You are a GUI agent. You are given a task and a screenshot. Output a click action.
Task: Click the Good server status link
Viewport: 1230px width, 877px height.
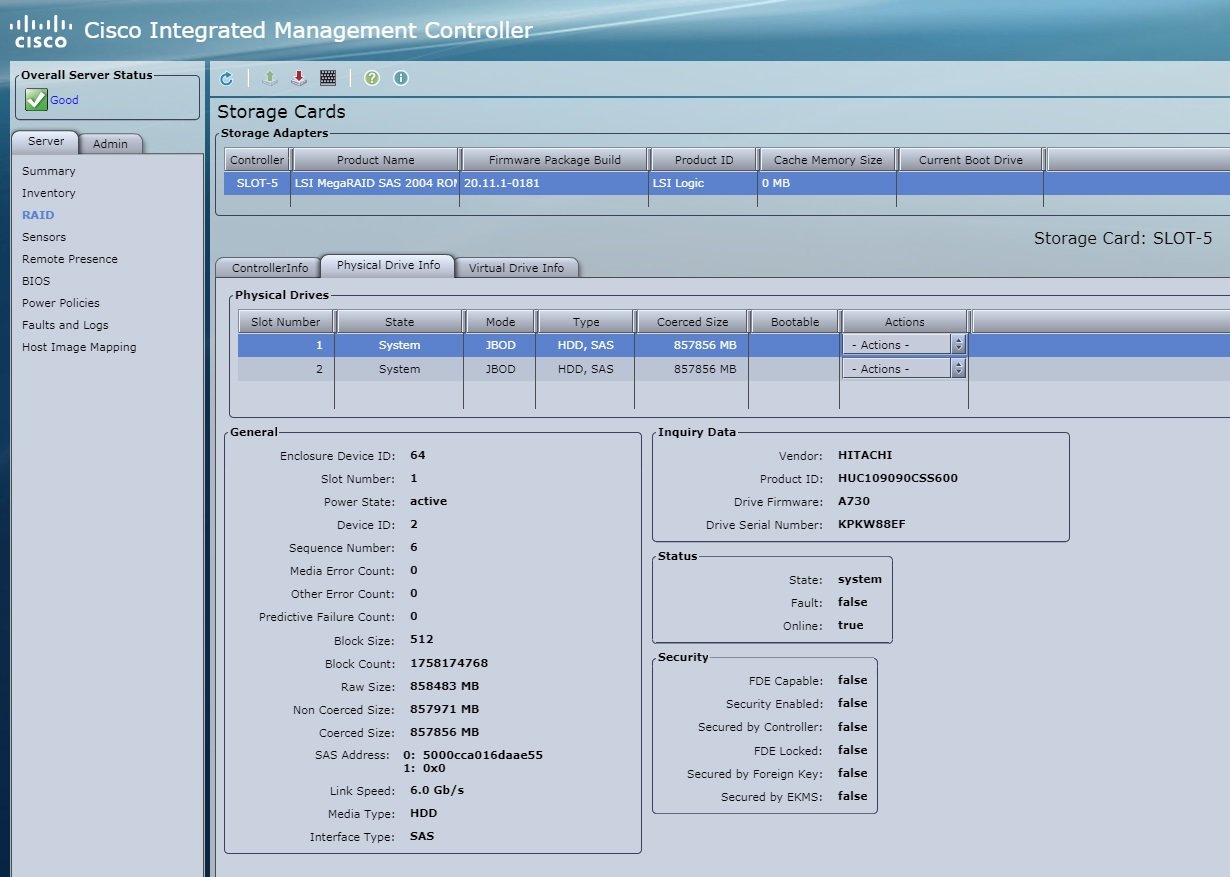tap(64, 100)
